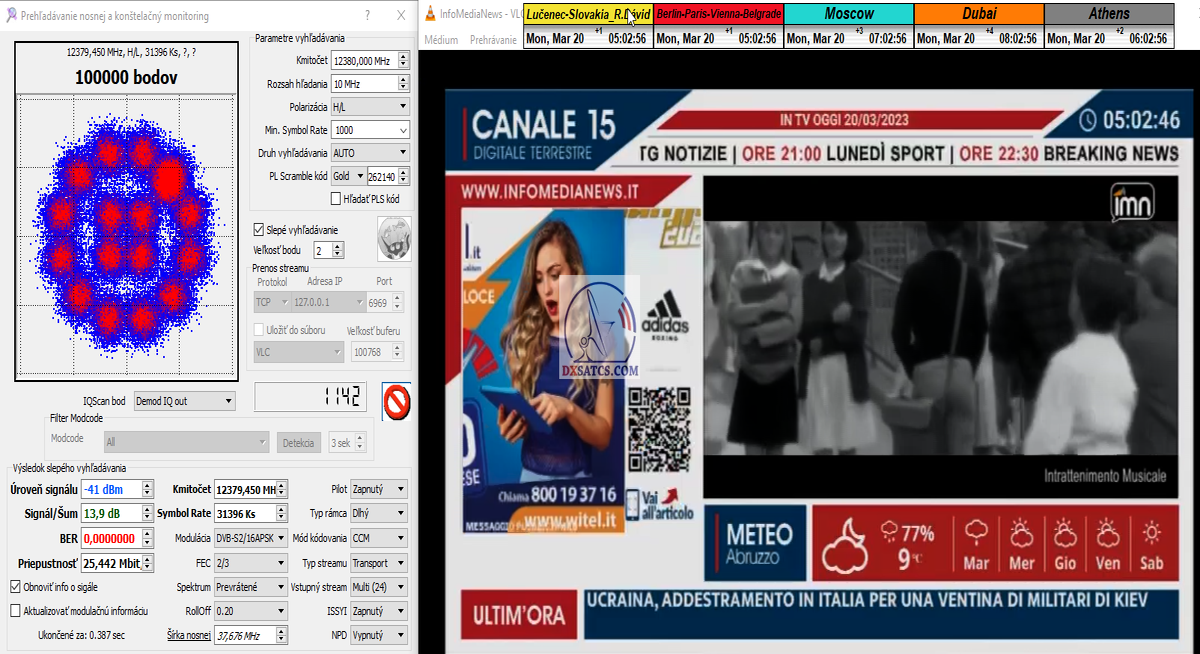Toggle Obnoviť info o signále checkbox
This screenshot has width=1200, height=654.
[x=15, y=586]
